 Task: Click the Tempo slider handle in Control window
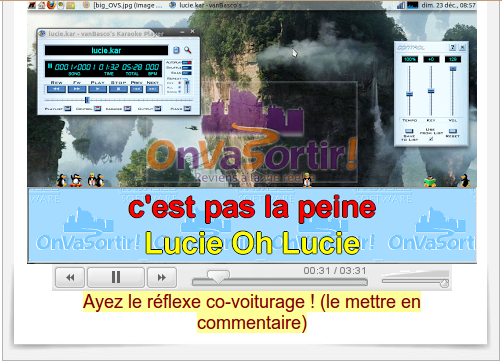[x=409, y=94]
